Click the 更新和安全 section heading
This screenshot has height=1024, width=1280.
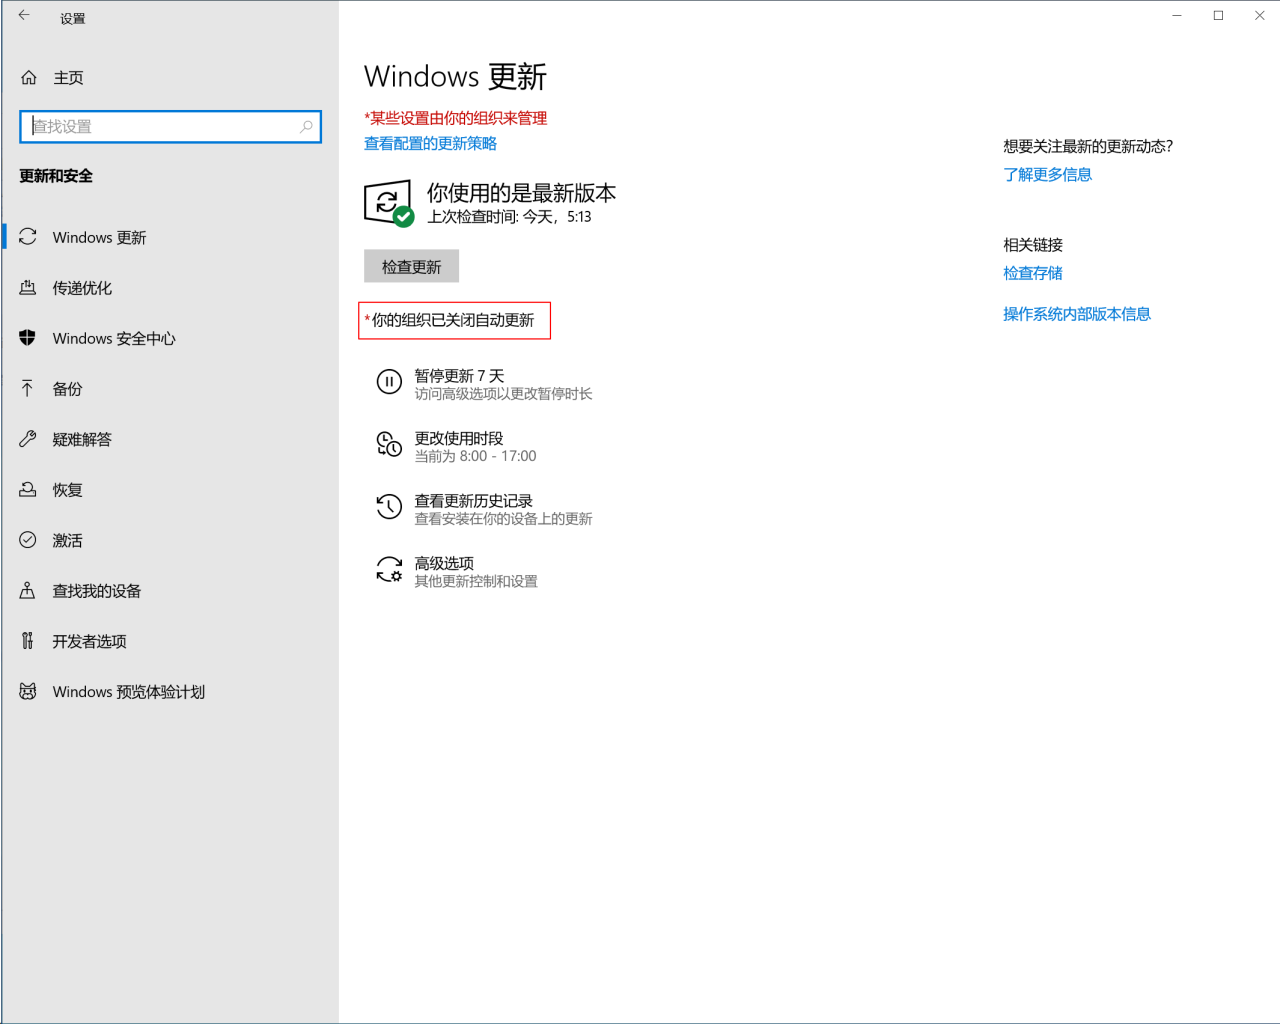click(56, 176)
